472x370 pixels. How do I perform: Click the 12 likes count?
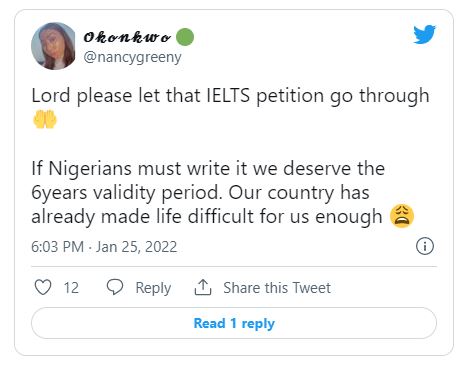(x=71, y=288)
